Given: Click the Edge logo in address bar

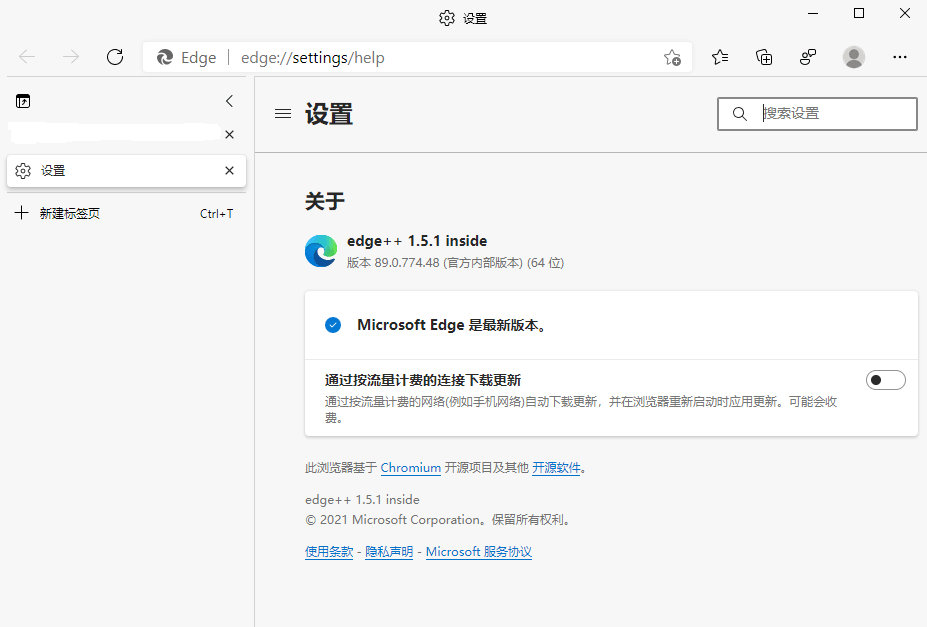Looking at the screenshot, I should [164, 57].
